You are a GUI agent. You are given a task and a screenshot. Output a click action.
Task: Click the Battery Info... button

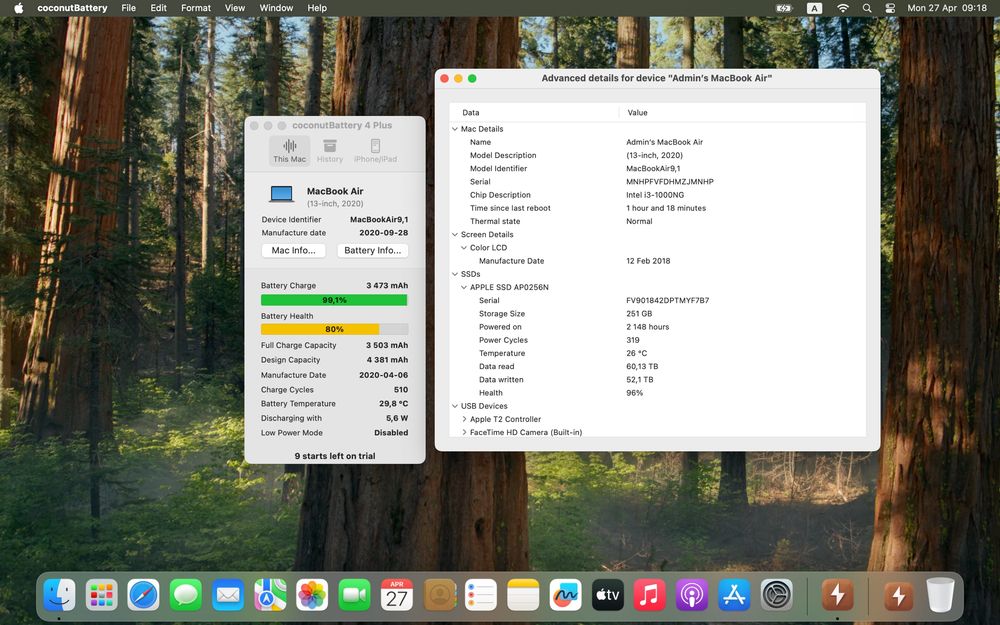coord(372,251)
